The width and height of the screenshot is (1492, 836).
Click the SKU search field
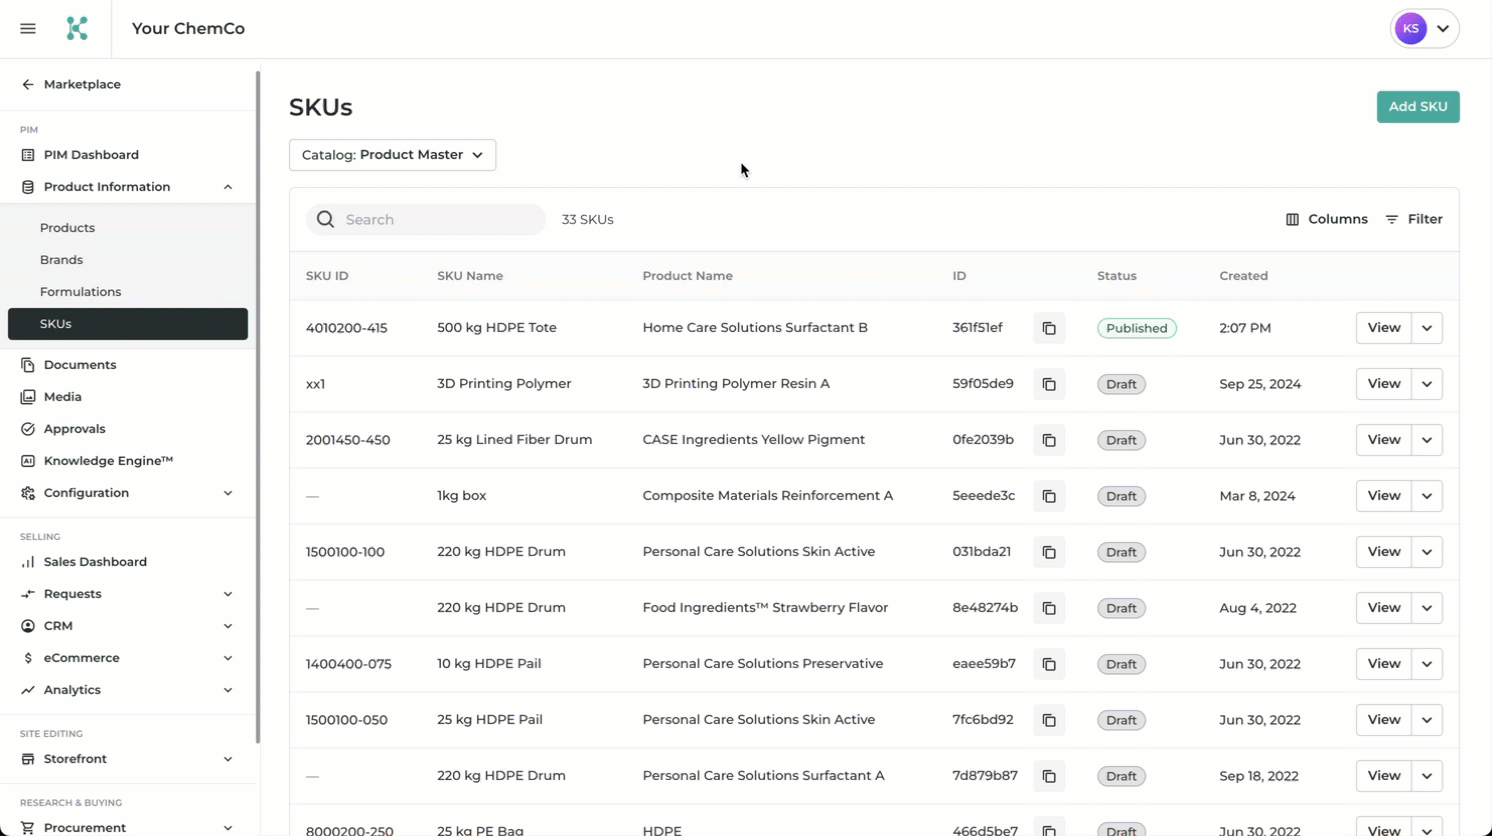[x=440, y=220]
